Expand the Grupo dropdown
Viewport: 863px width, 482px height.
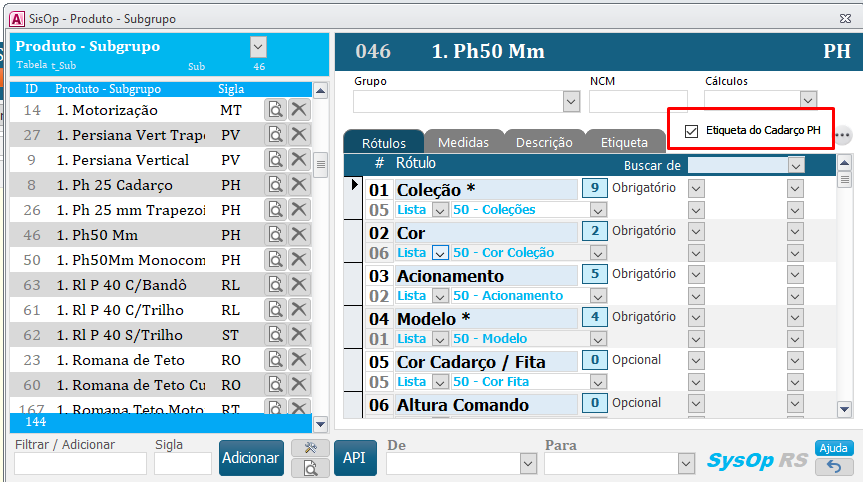[571, 101]
